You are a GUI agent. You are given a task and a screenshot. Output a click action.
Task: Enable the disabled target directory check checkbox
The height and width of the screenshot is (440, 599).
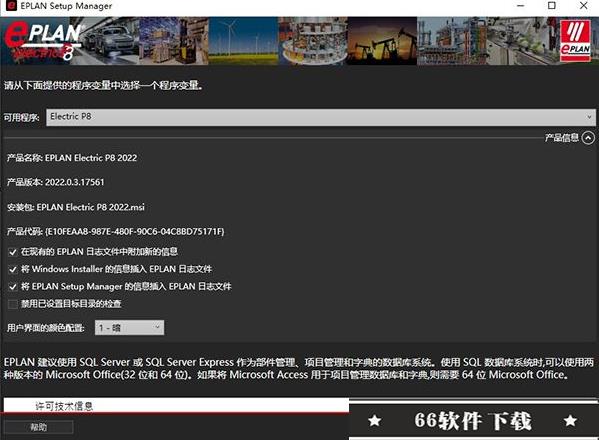[x=13, y=304]
